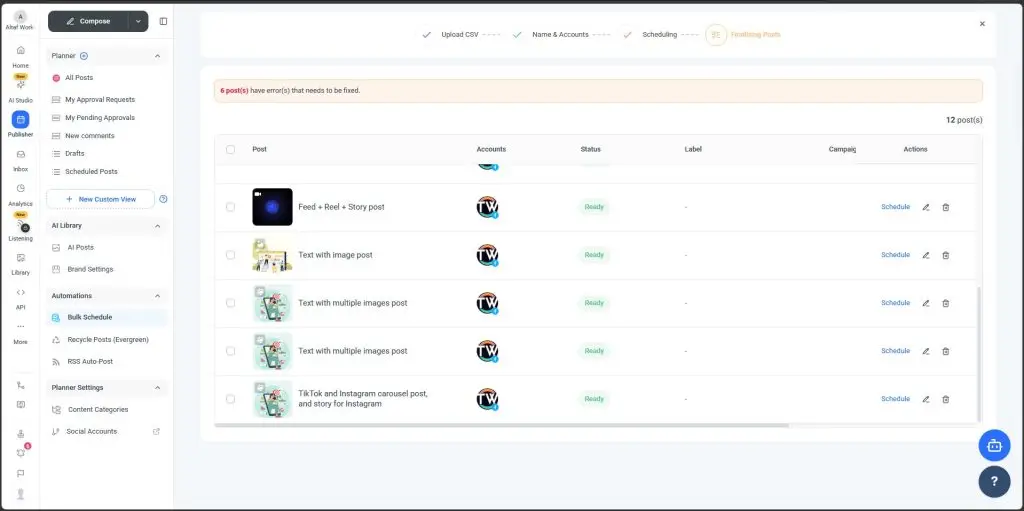Click the Altaf Work workspace avatar

[20, 17]
